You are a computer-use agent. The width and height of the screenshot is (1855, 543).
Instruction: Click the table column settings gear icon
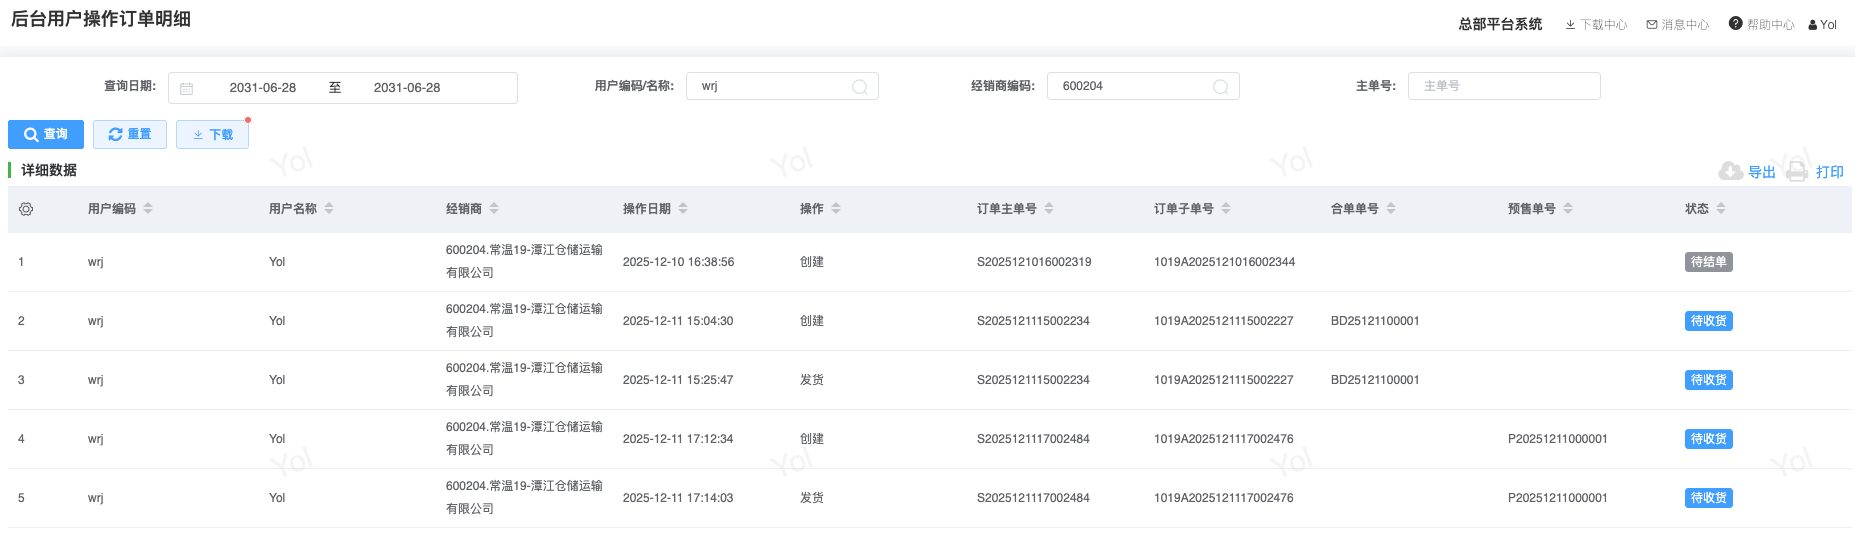point(26,209)
